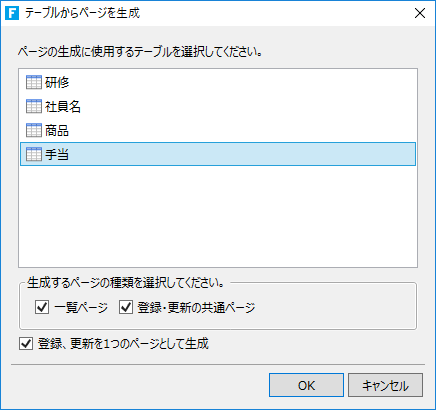Viewport: 436px width, 410px height.
Task: Click the テーブルからページを生成 title bar text
Action: click(82, 13)
